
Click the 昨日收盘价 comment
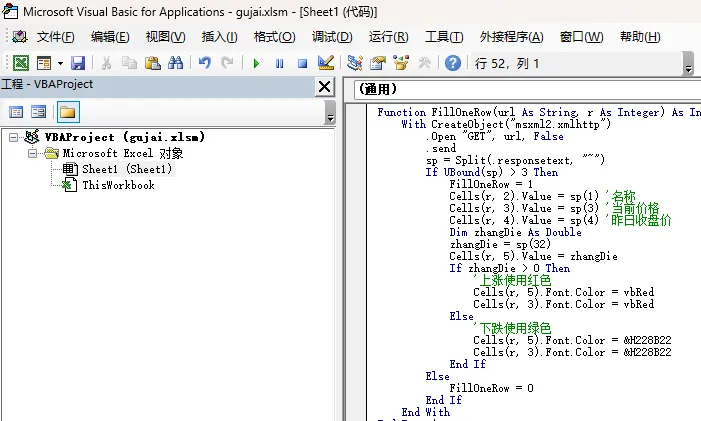click(x=638, y=220)
